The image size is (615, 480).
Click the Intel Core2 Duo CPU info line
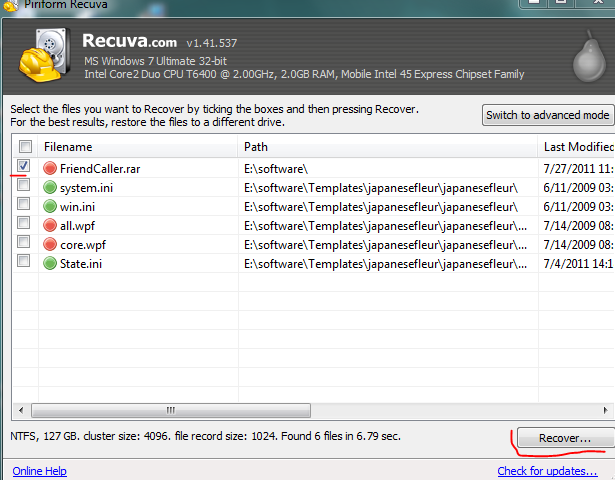[304, 74]
